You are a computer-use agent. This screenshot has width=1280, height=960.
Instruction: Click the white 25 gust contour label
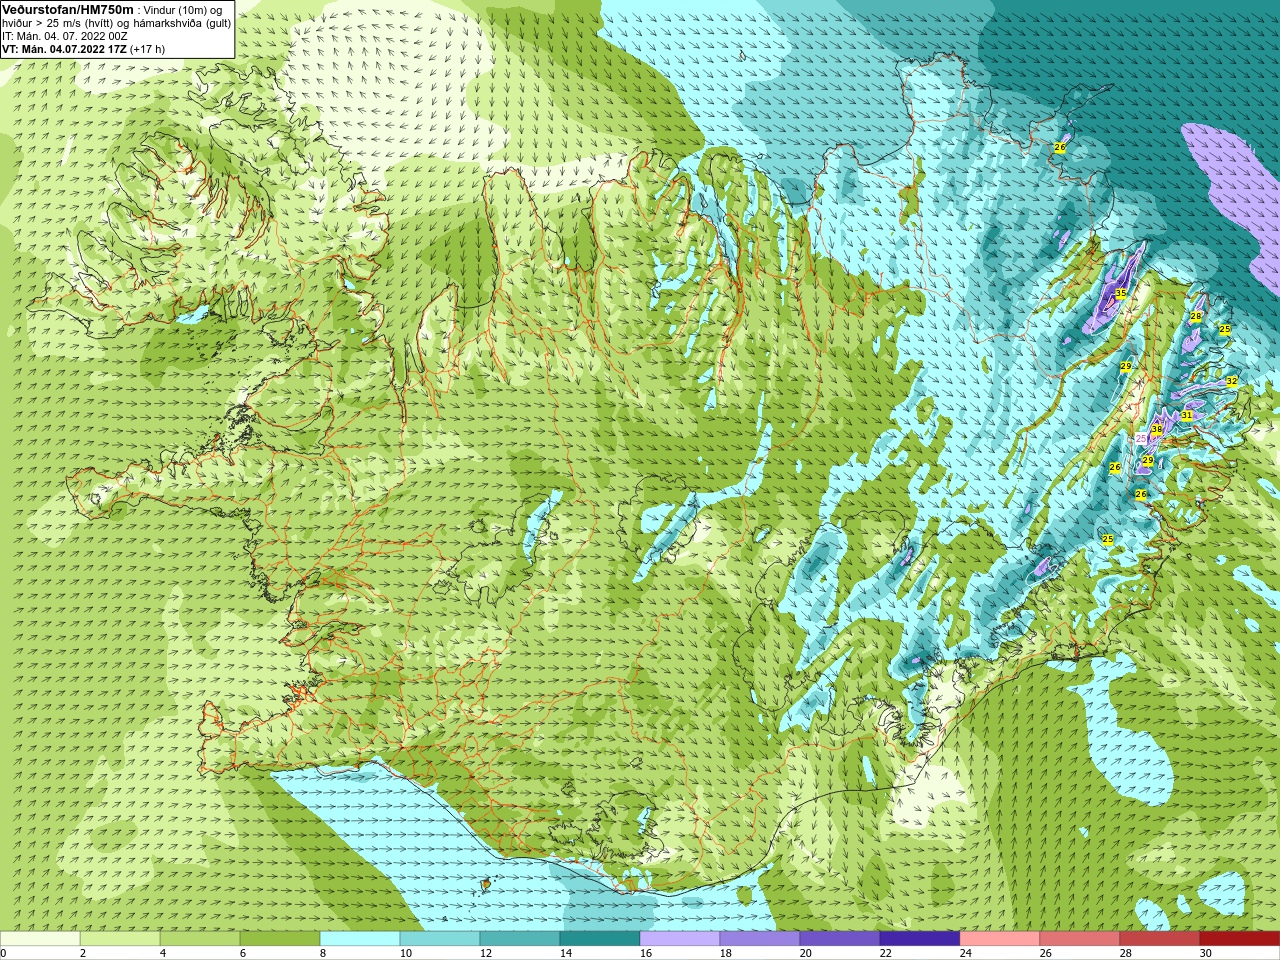coord(1141,438)
